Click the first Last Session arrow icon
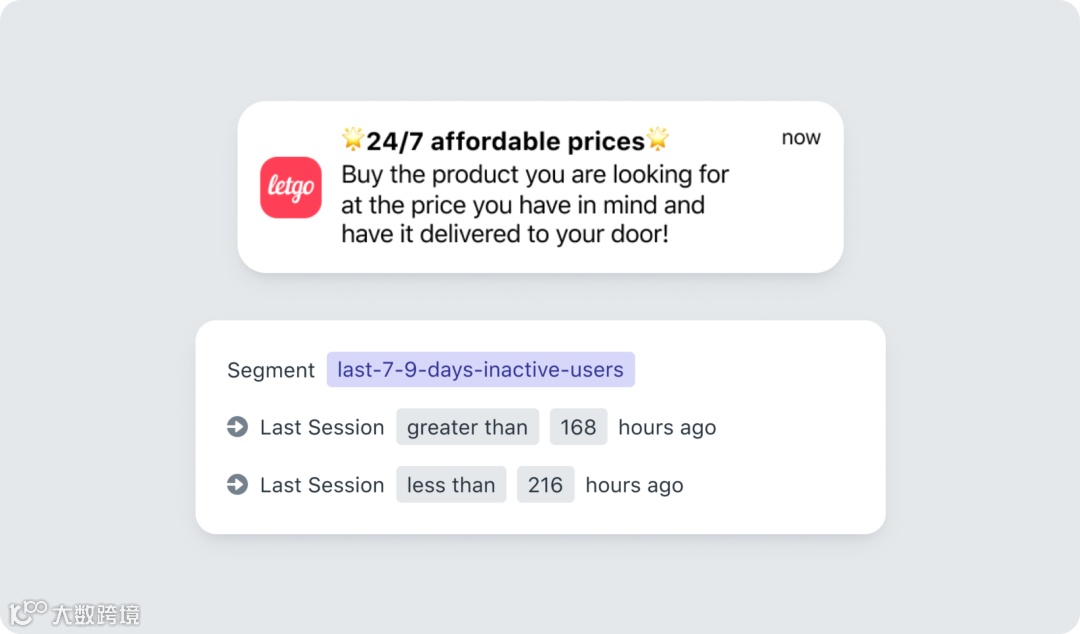 [x=237, y=427]
